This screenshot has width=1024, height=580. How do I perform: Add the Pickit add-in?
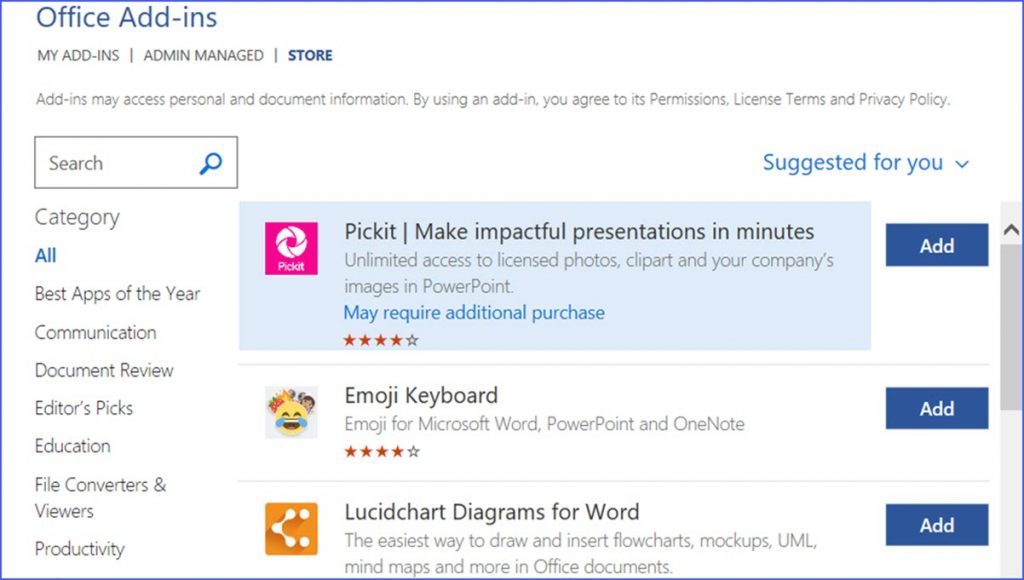click(x=936, y=244)
